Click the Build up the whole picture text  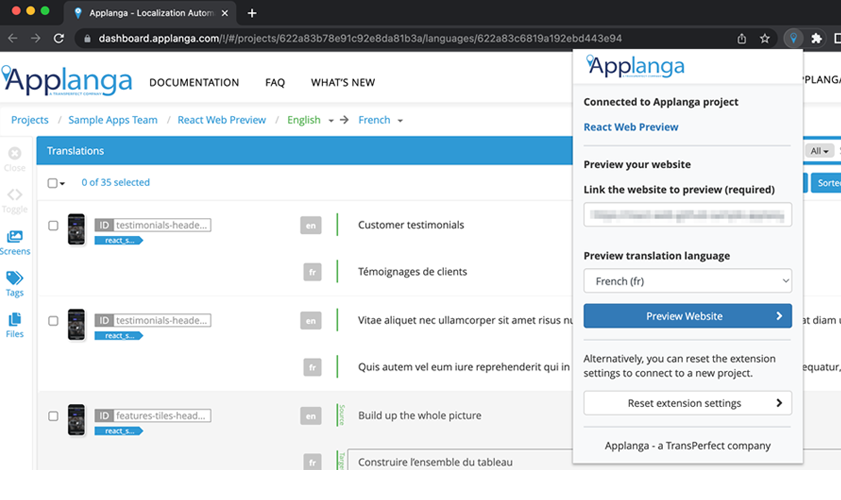(x=419, y=416)
